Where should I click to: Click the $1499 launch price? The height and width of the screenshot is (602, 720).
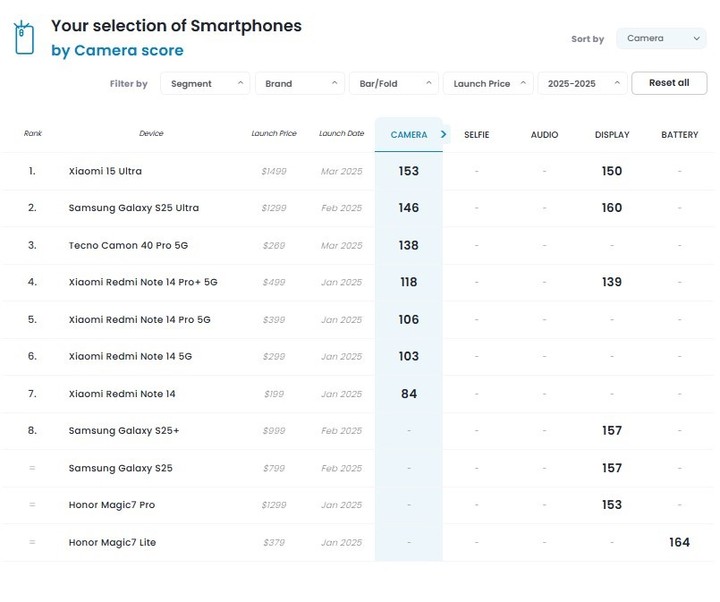point(274,171)
